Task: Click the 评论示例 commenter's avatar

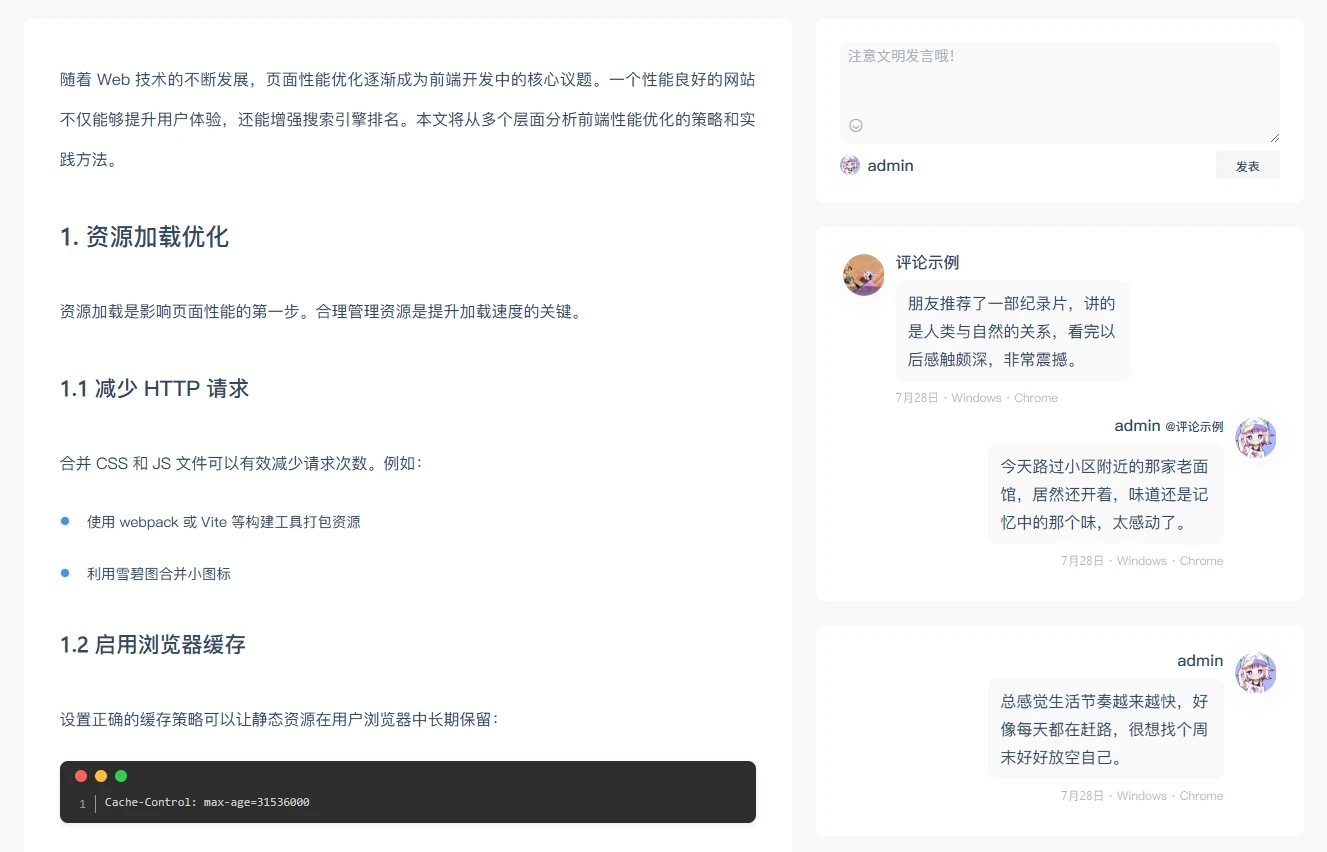Action: click(x=863, y=275)
